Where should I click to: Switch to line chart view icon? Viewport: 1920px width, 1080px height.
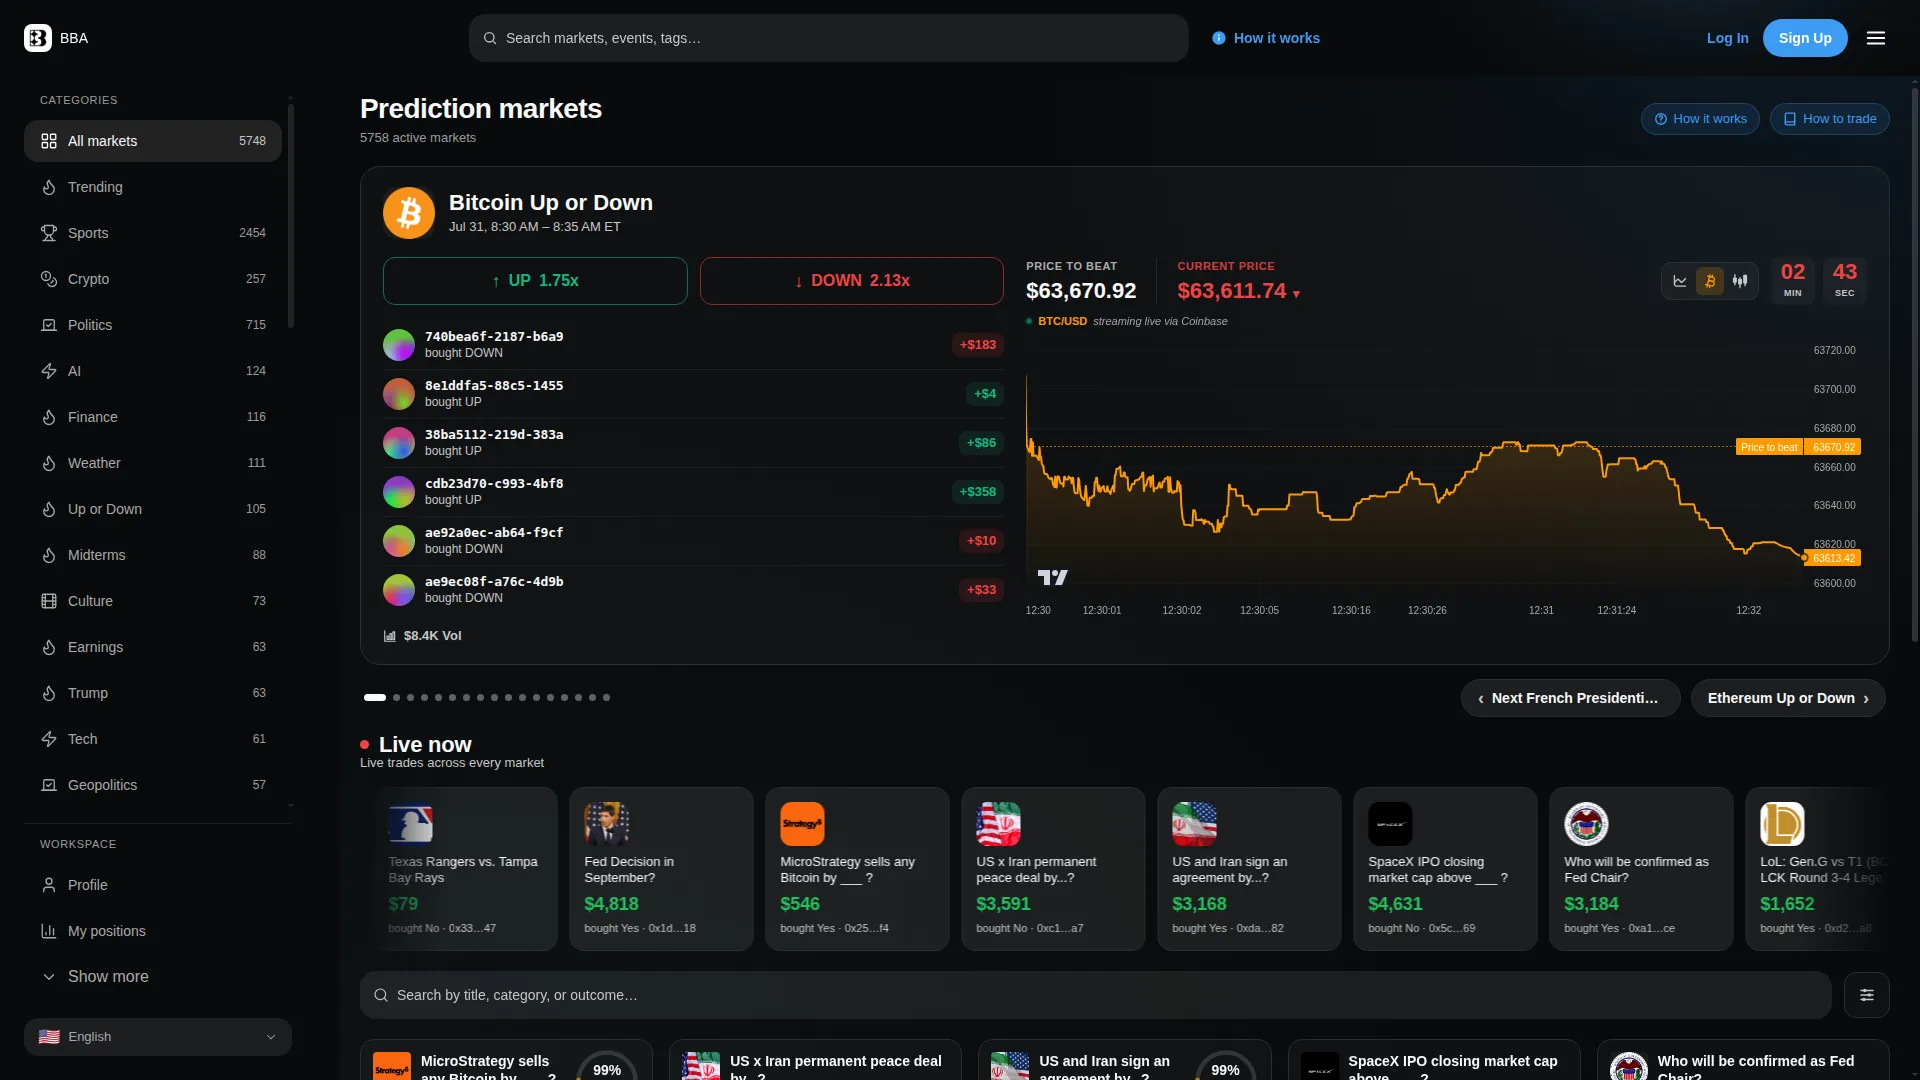(x=1680, y=281)
